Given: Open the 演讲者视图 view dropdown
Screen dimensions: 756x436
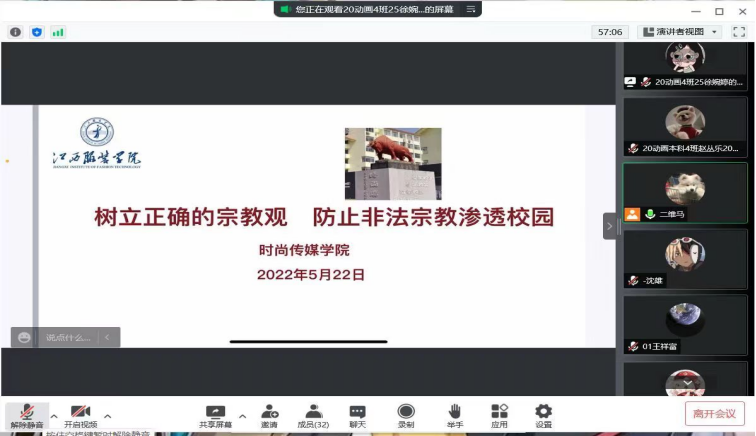Looking at the screenshot, I should (x=680, y=32).
